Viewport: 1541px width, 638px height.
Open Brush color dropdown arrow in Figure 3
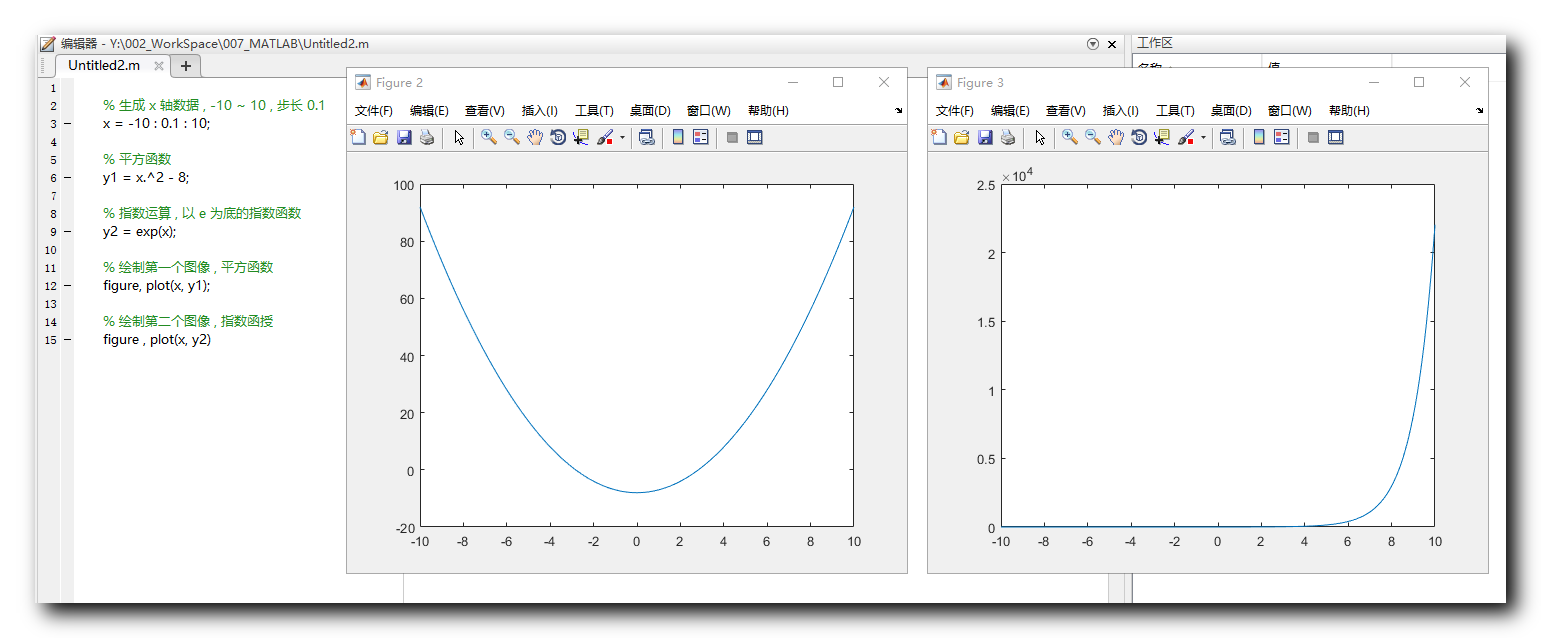tap(1203, 138)
